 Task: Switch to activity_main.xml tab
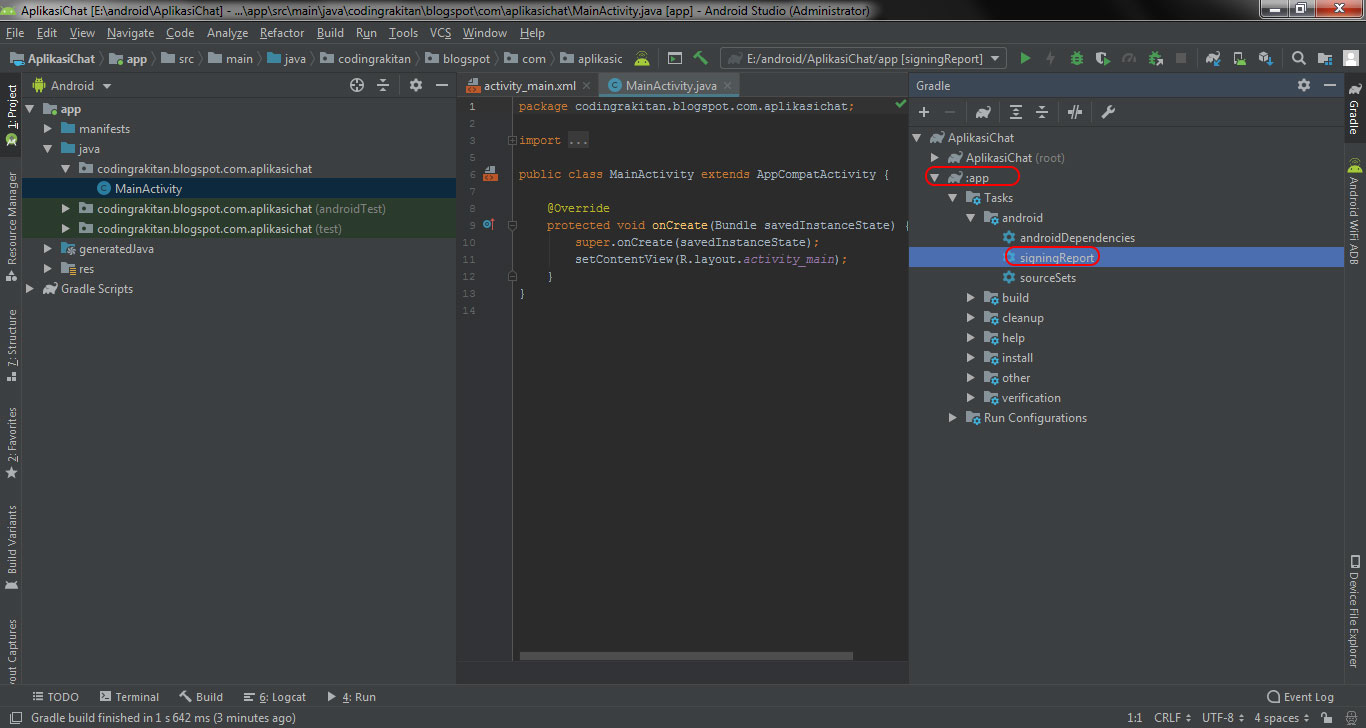tap(530, 86)
